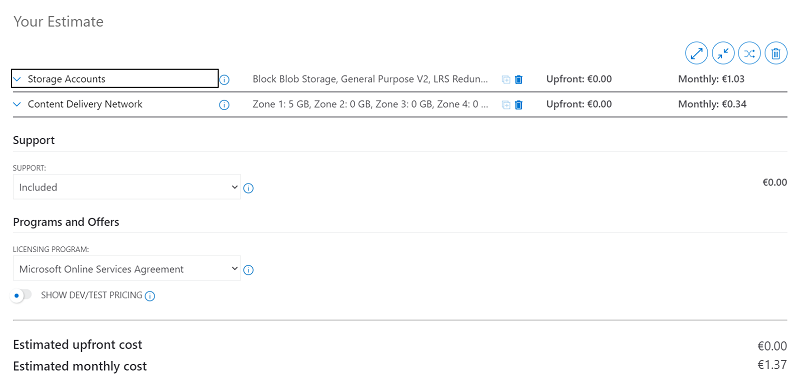This screenshot has width=800, height=374.
Task: Click the expand all services icon
Action: click(x=696, y=53)
